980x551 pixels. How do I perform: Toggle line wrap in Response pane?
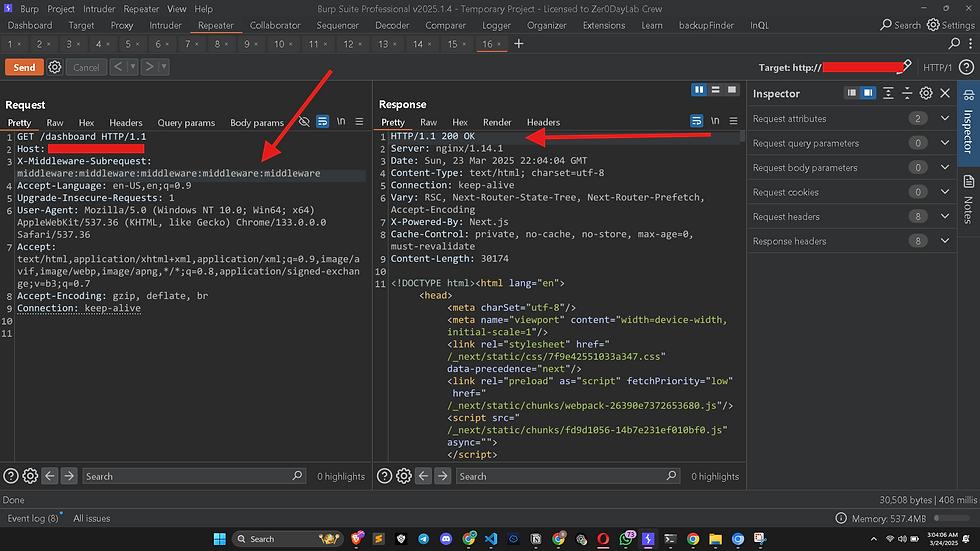point(697,122)
